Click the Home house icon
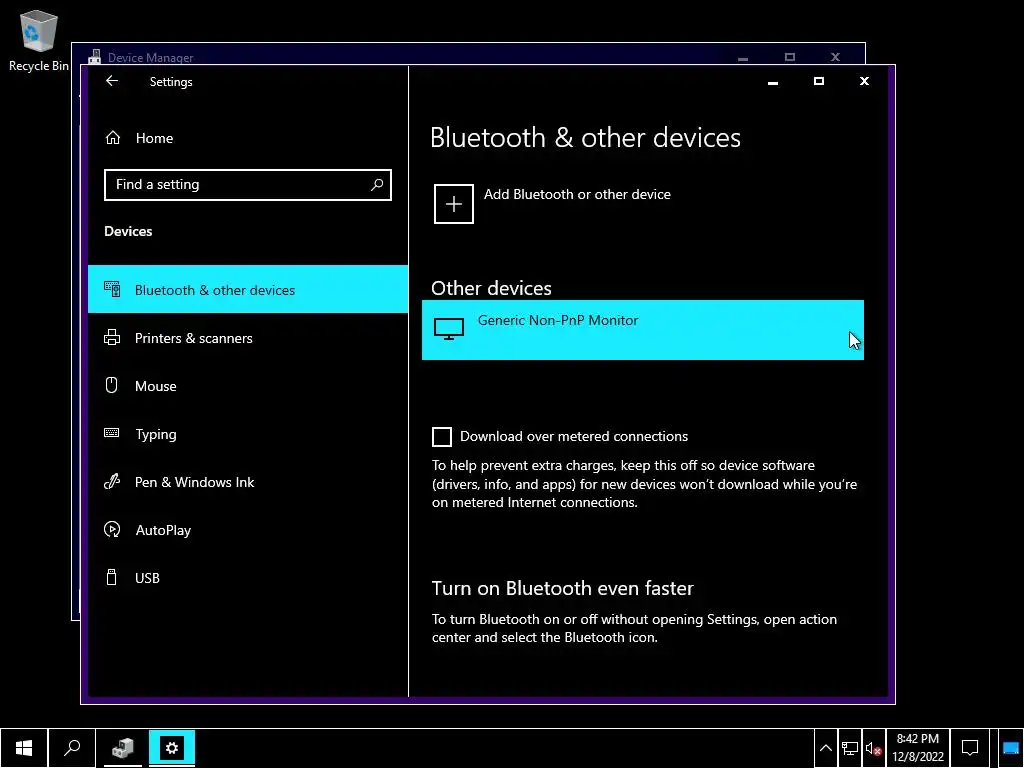The image size is (1024, 768). pos(113,138)
